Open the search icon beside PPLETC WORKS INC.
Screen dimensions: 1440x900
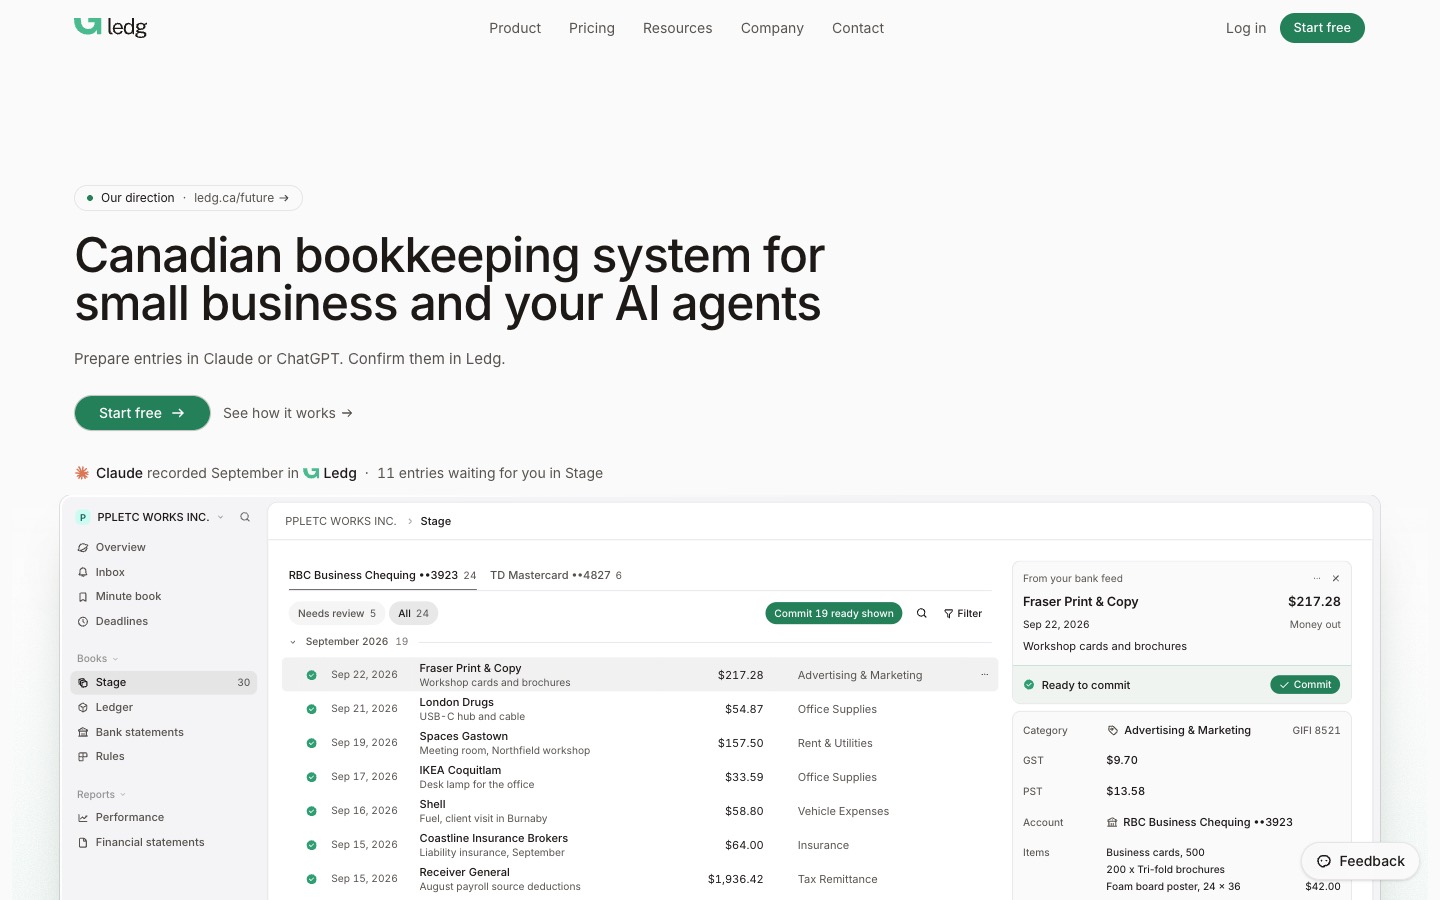[245, 517]
